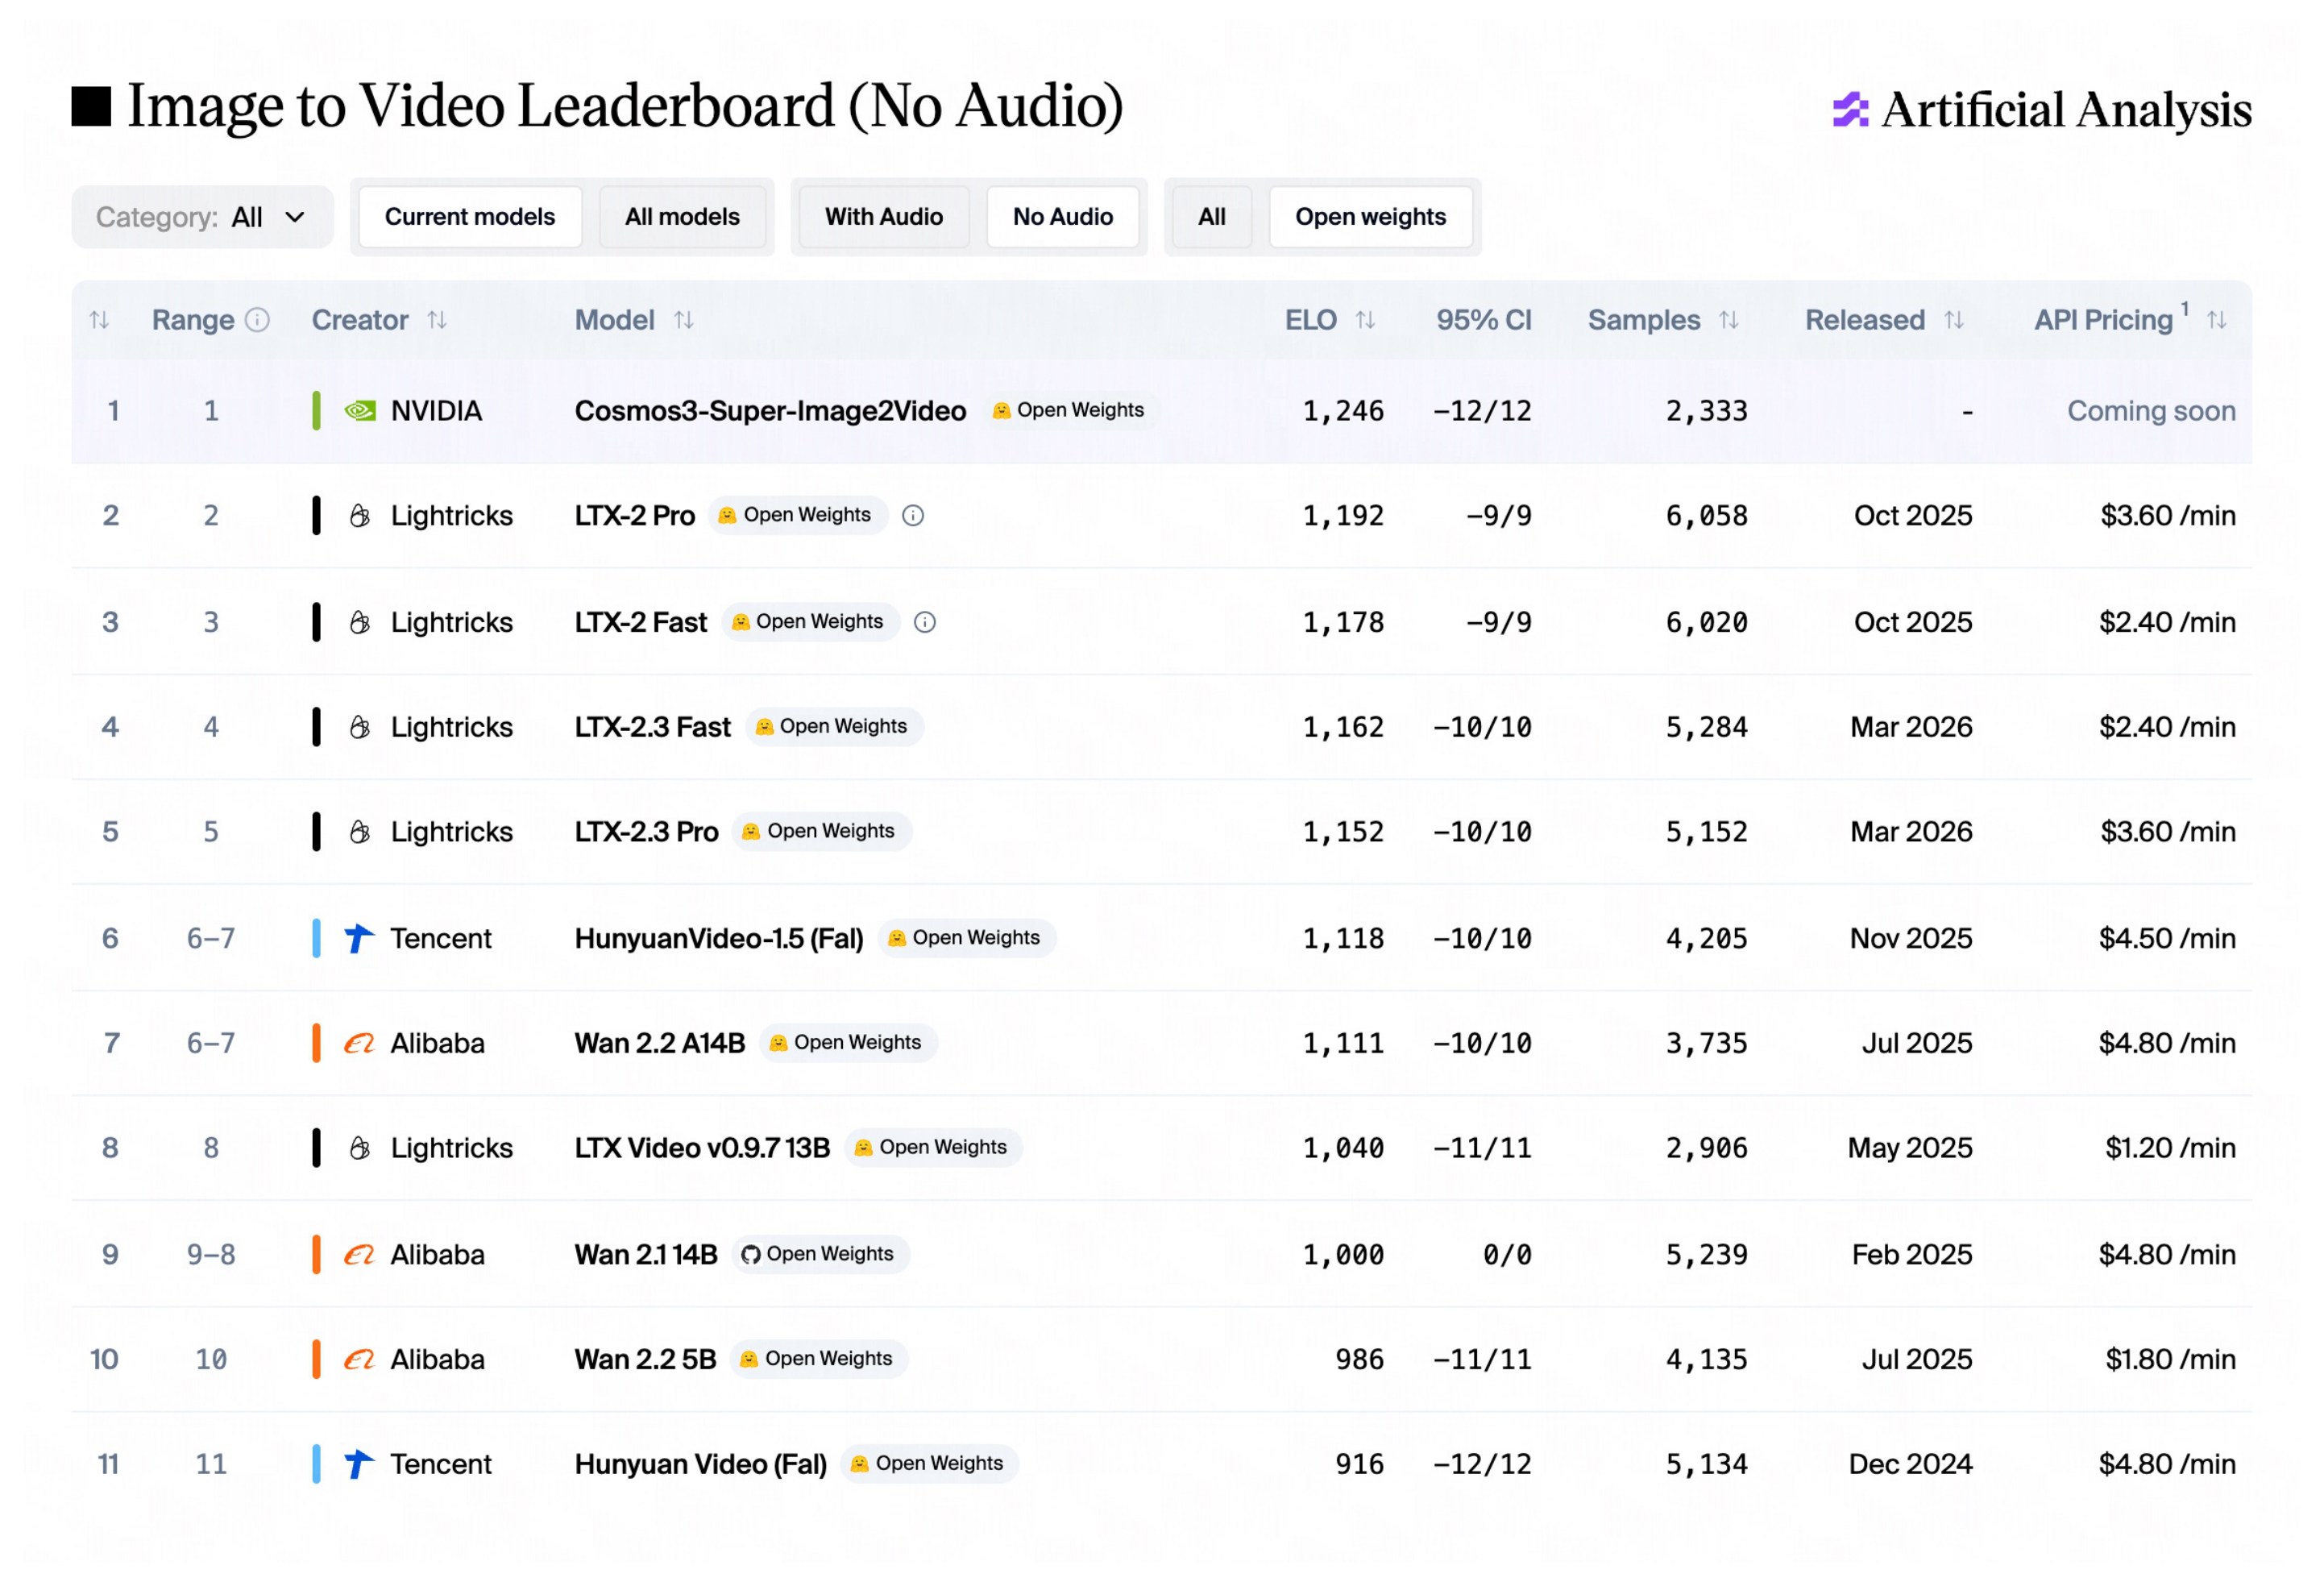The width and height of the screenshot is (2324, 1582).
Task: Click the rank sort arrows in first column
Action: pos(99,320)
